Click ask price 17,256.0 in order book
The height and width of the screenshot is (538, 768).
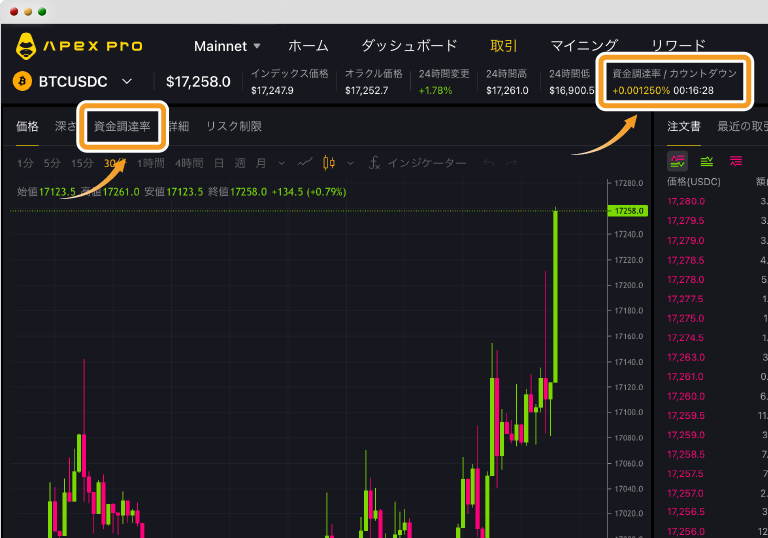tap(686, 532)
